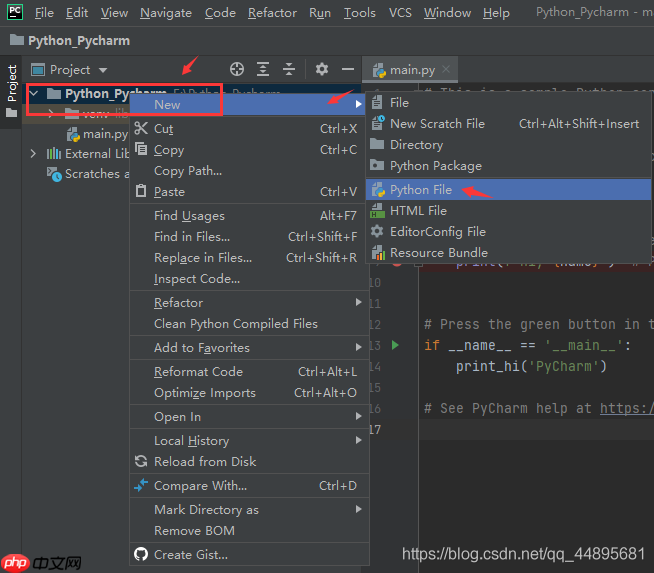Expand the Refactor submenu arrow
The width and height of the screenshot is (654, 573).
point(358,302)
